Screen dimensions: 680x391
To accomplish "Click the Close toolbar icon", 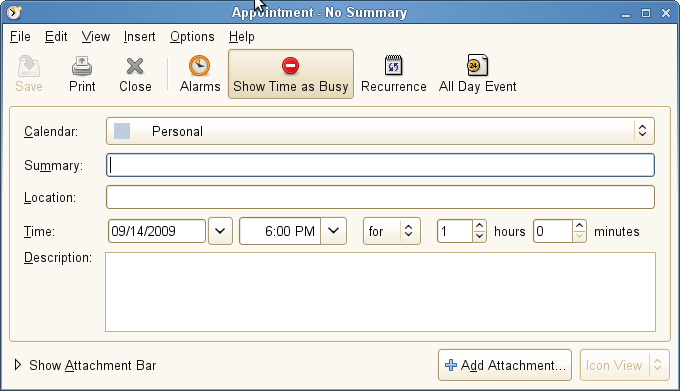I will [x=135, y=66].
